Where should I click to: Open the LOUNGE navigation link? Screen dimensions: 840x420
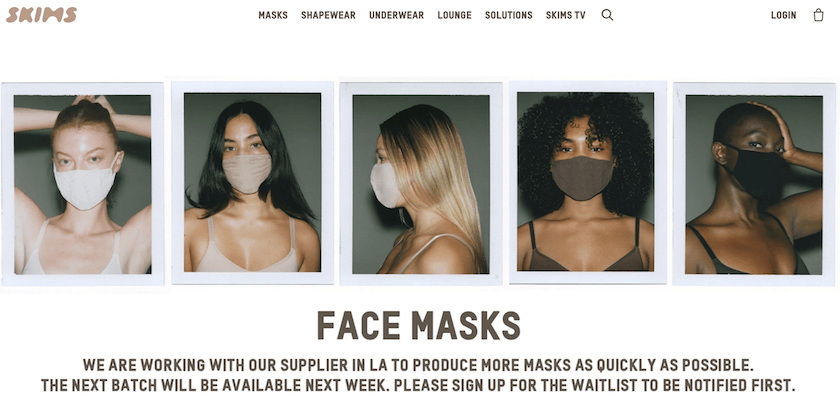point(454,16)
